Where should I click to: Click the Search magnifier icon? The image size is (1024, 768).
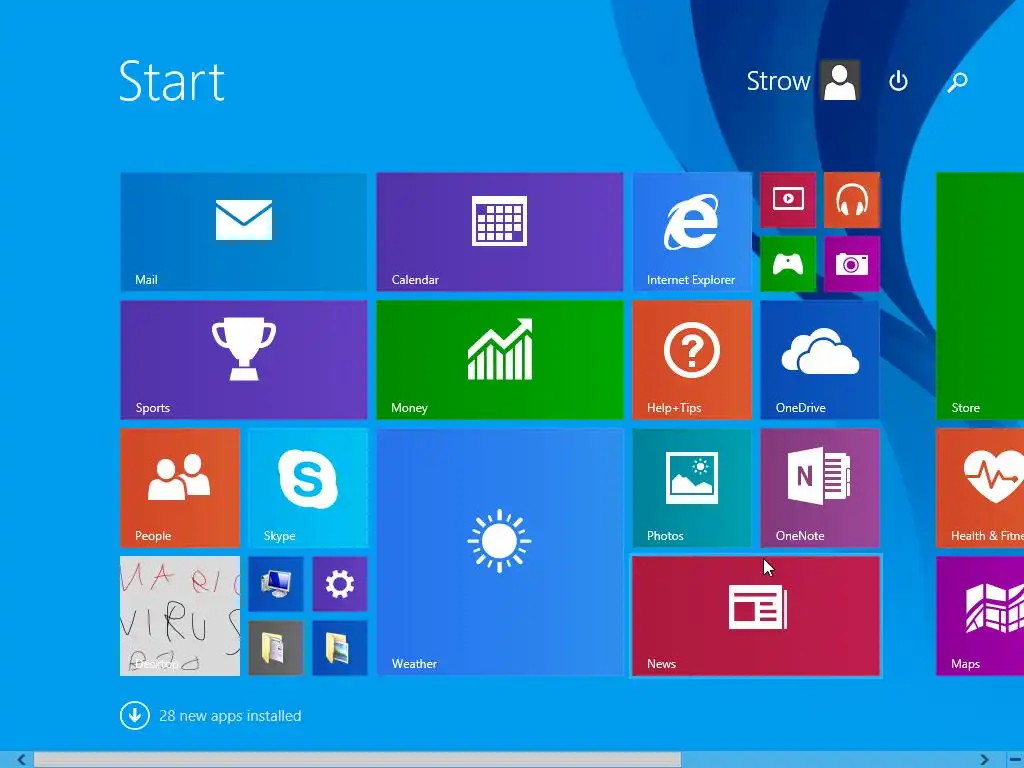[957, 82]
